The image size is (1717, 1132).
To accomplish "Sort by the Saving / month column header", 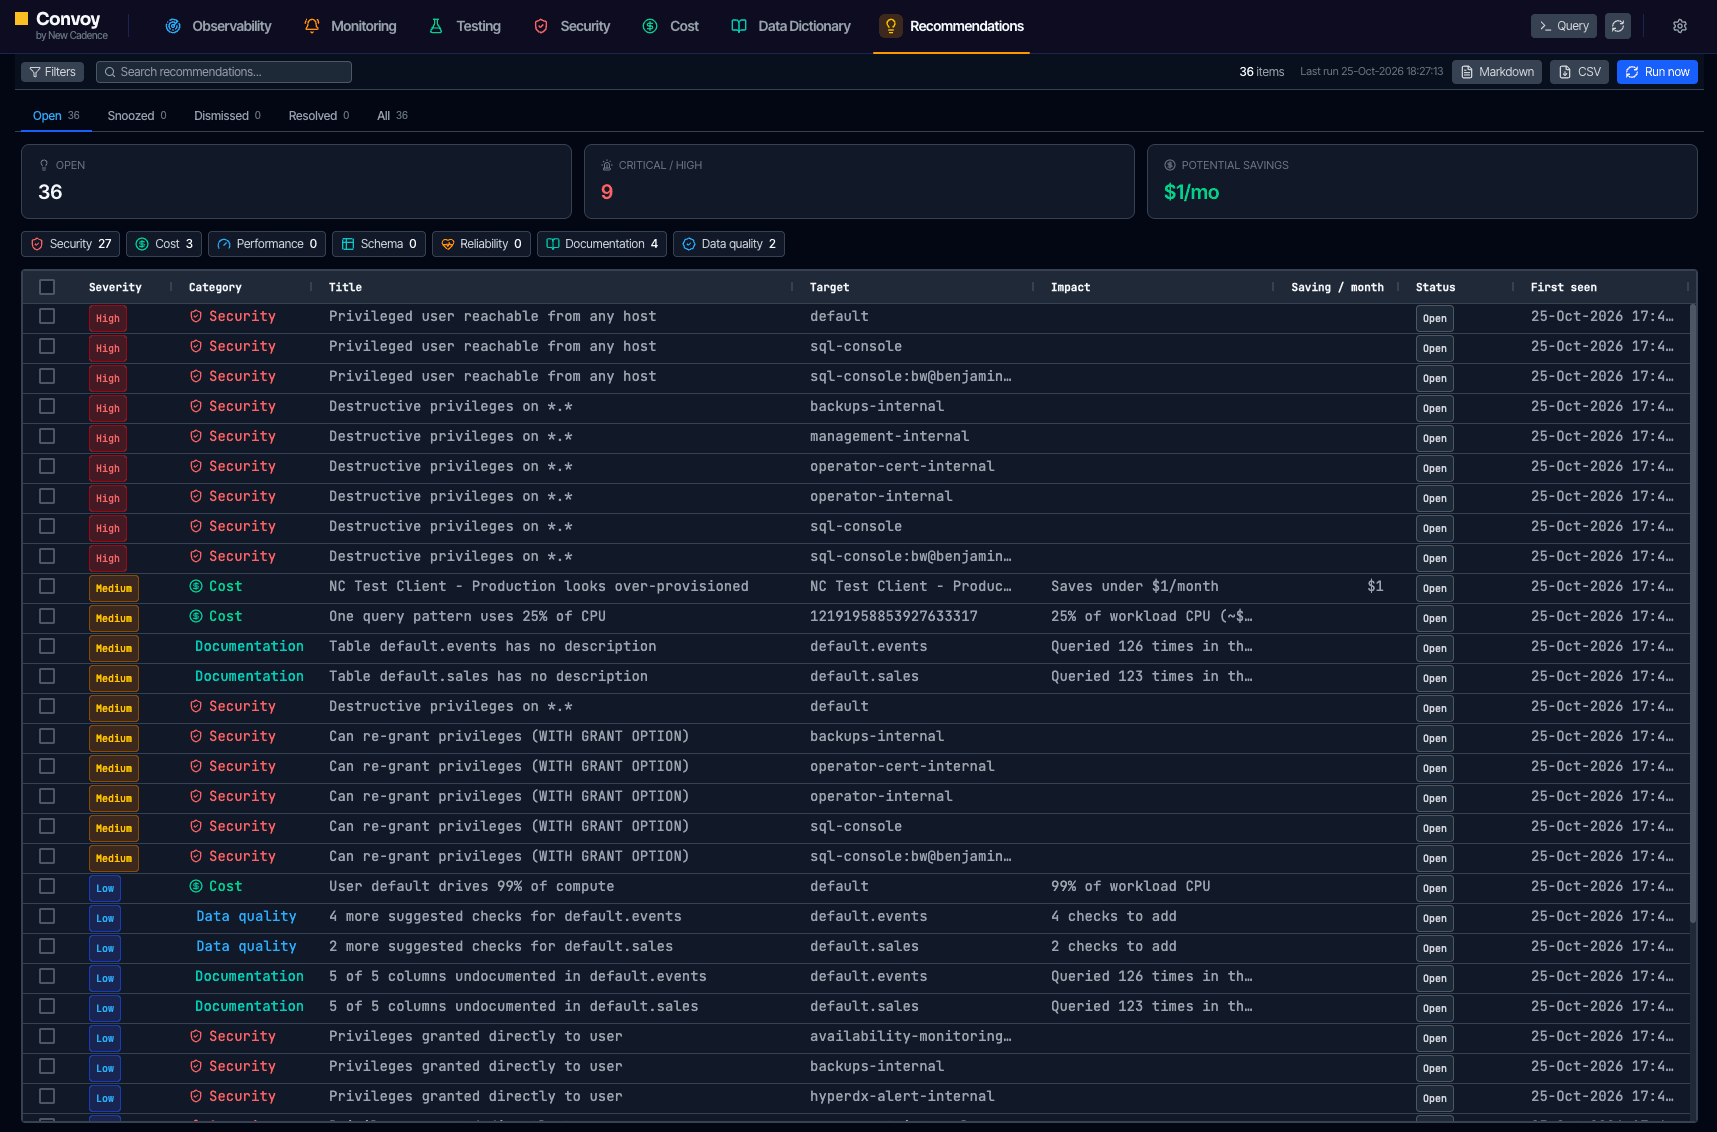I will tap(1337, 287).
